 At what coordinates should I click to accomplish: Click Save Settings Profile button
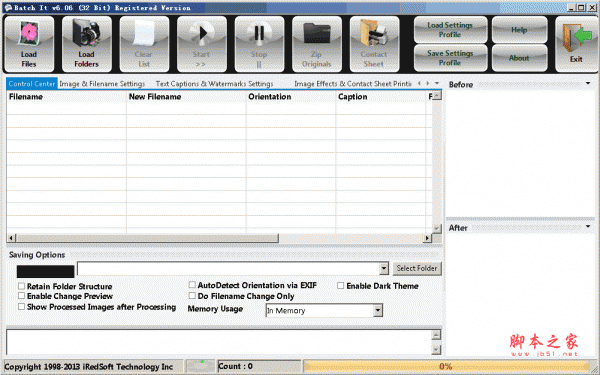[x=450, y=58]
